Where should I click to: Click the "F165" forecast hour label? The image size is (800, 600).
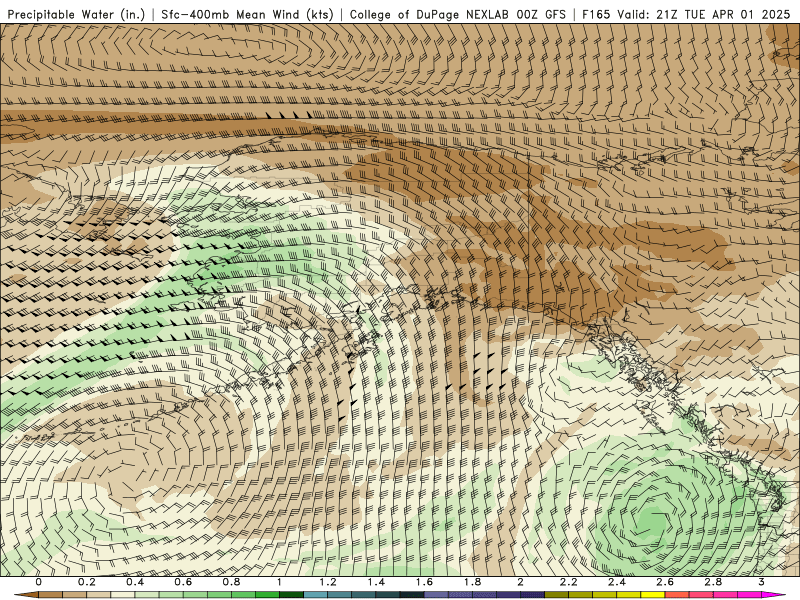tap(596, 14)
